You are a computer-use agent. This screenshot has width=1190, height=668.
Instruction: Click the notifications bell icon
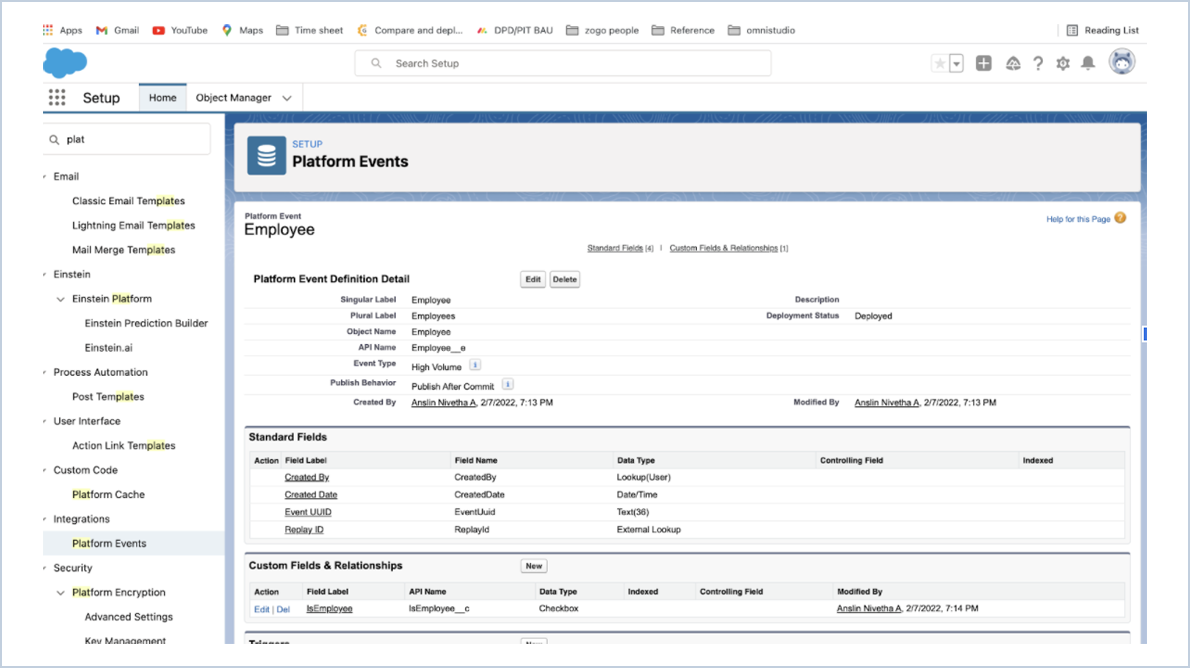(1089, 62)
